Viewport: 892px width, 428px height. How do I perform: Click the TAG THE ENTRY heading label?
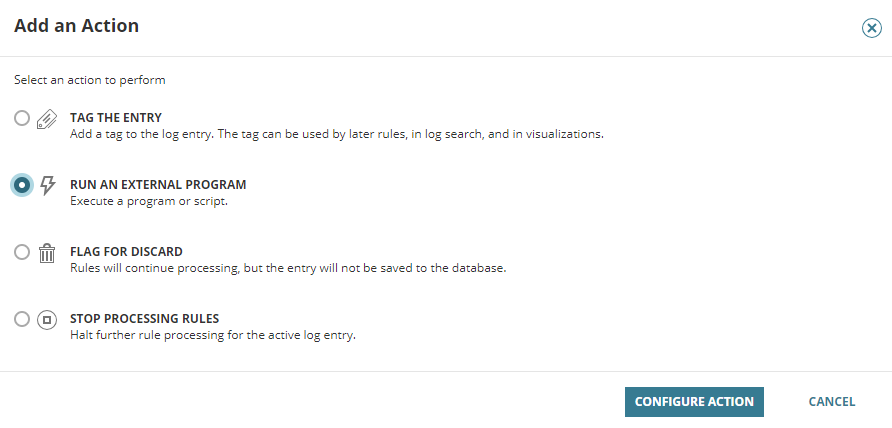pyautogui.click(x=116, y=118)
